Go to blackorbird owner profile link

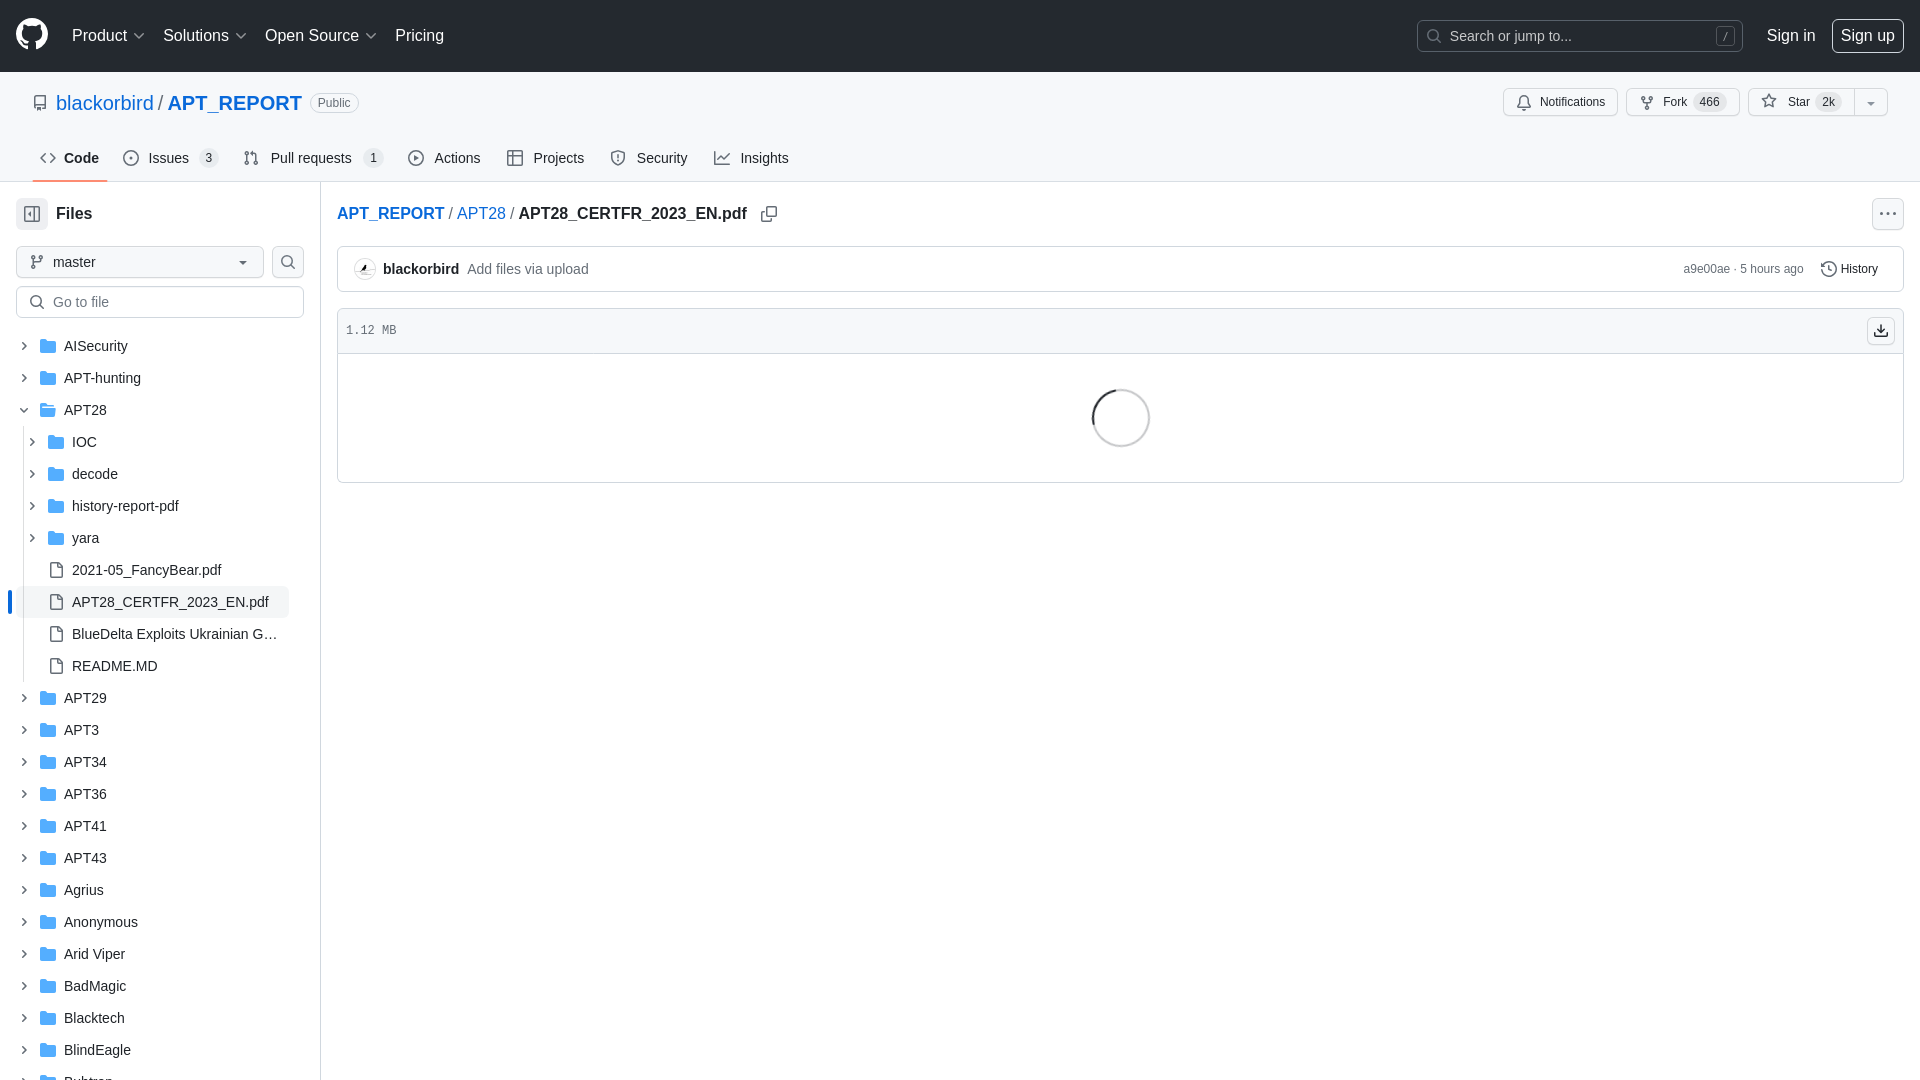pyautogui.click(x=105, y=103)
